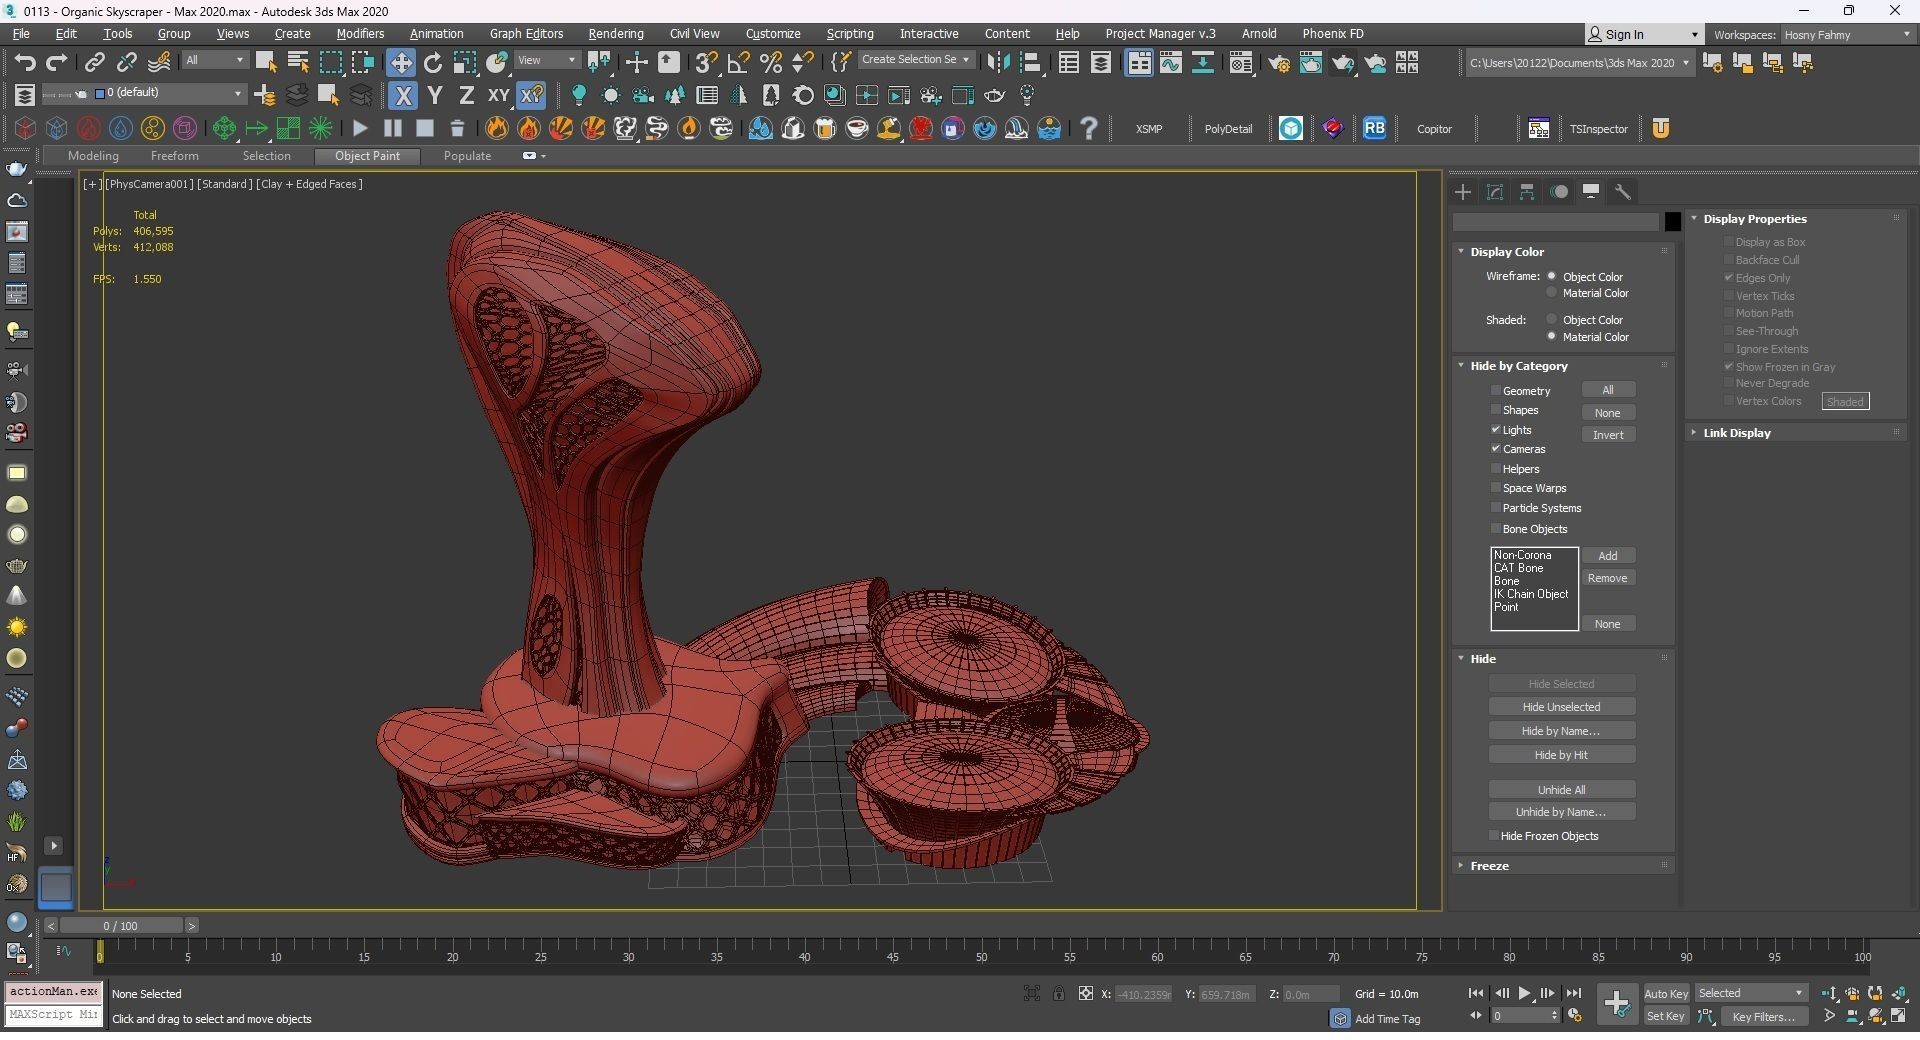Open the Motion command panel tab
Viewport: 1920px width, 1040px height.
[x=1559, y=192]
